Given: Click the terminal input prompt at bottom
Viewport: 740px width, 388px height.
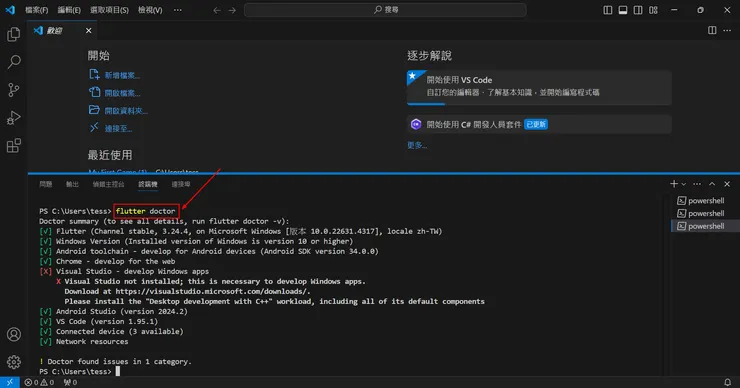Looking at the screenshot, I should point(118,371).
